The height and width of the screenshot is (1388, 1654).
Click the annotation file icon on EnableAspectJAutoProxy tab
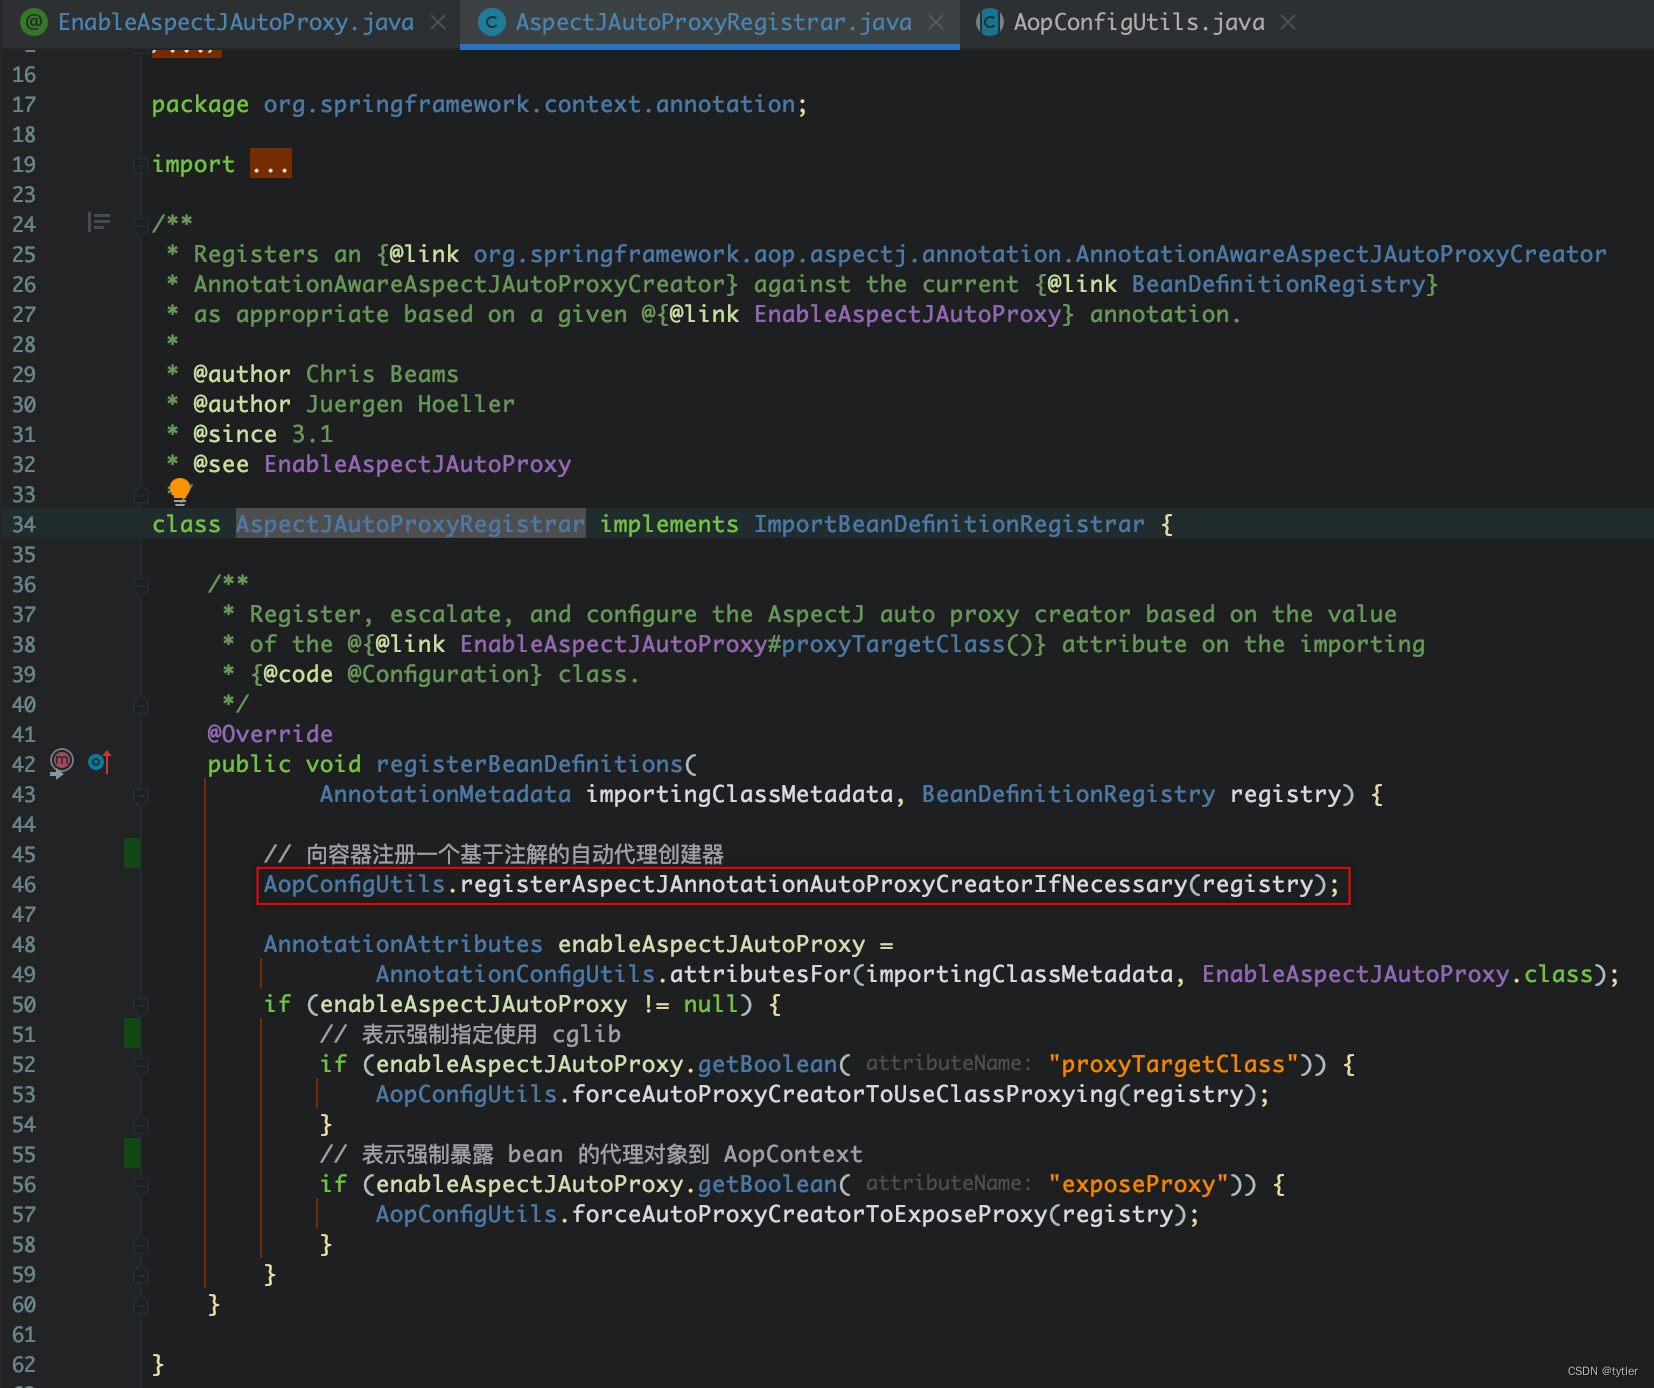click(34, 22)
